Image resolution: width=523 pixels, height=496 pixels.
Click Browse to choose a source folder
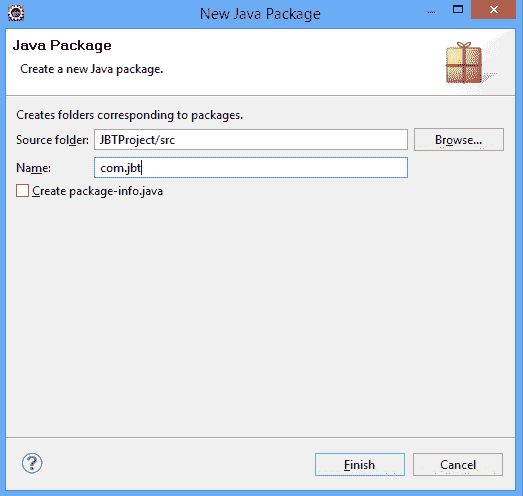pyautogui.click(x=459, y=139)
